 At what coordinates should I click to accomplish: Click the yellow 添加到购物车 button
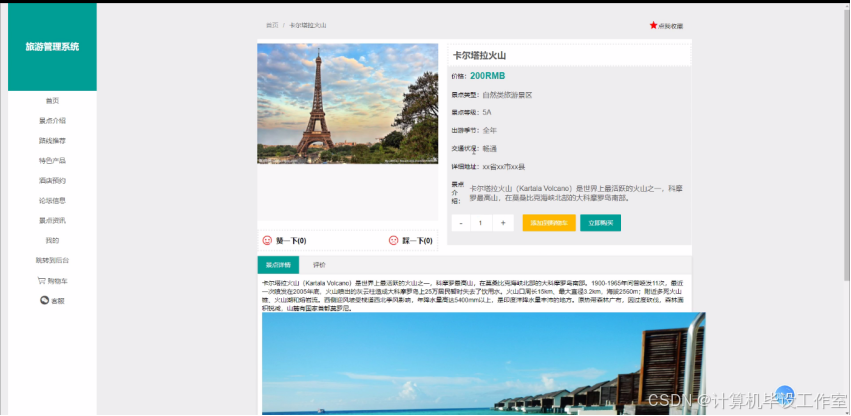point(549,223)
